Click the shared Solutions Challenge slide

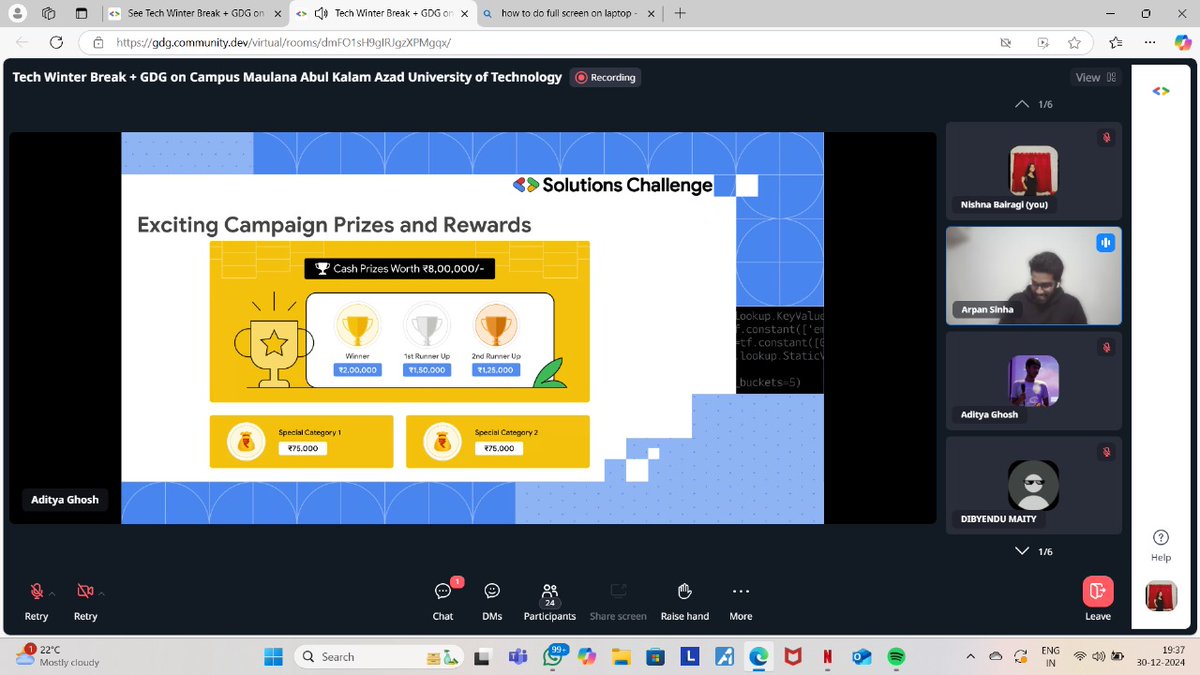pos(472,327)
